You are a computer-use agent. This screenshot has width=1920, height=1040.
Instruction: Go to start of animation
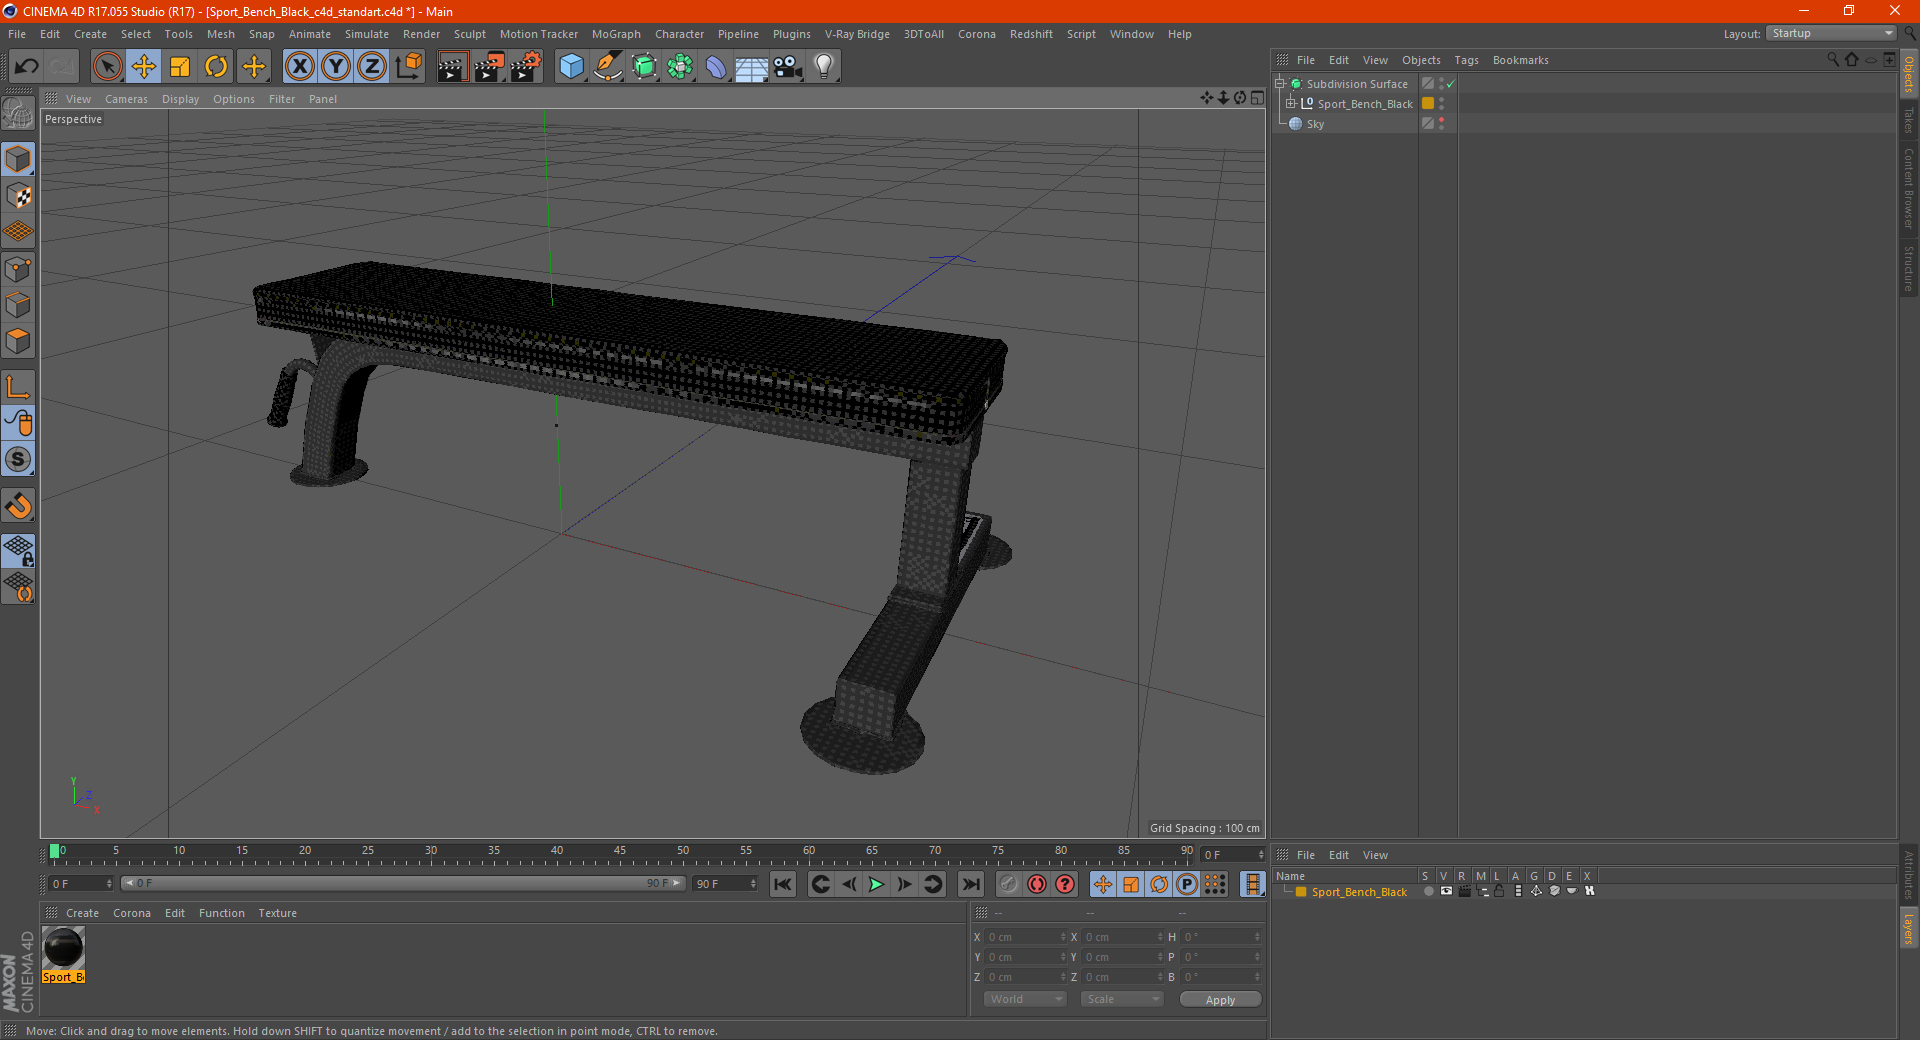[x=783, y=884]
